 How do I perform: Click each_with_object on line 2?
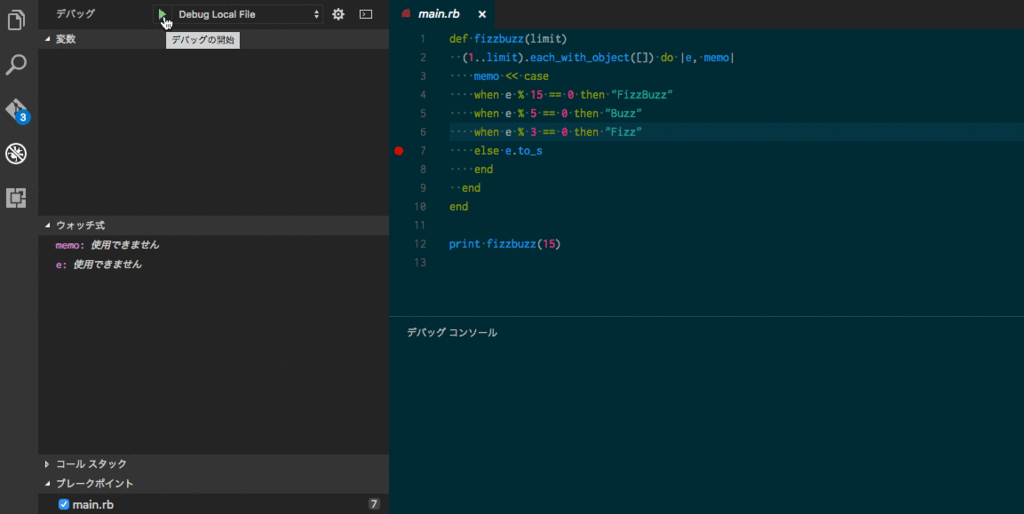point(579,57)
